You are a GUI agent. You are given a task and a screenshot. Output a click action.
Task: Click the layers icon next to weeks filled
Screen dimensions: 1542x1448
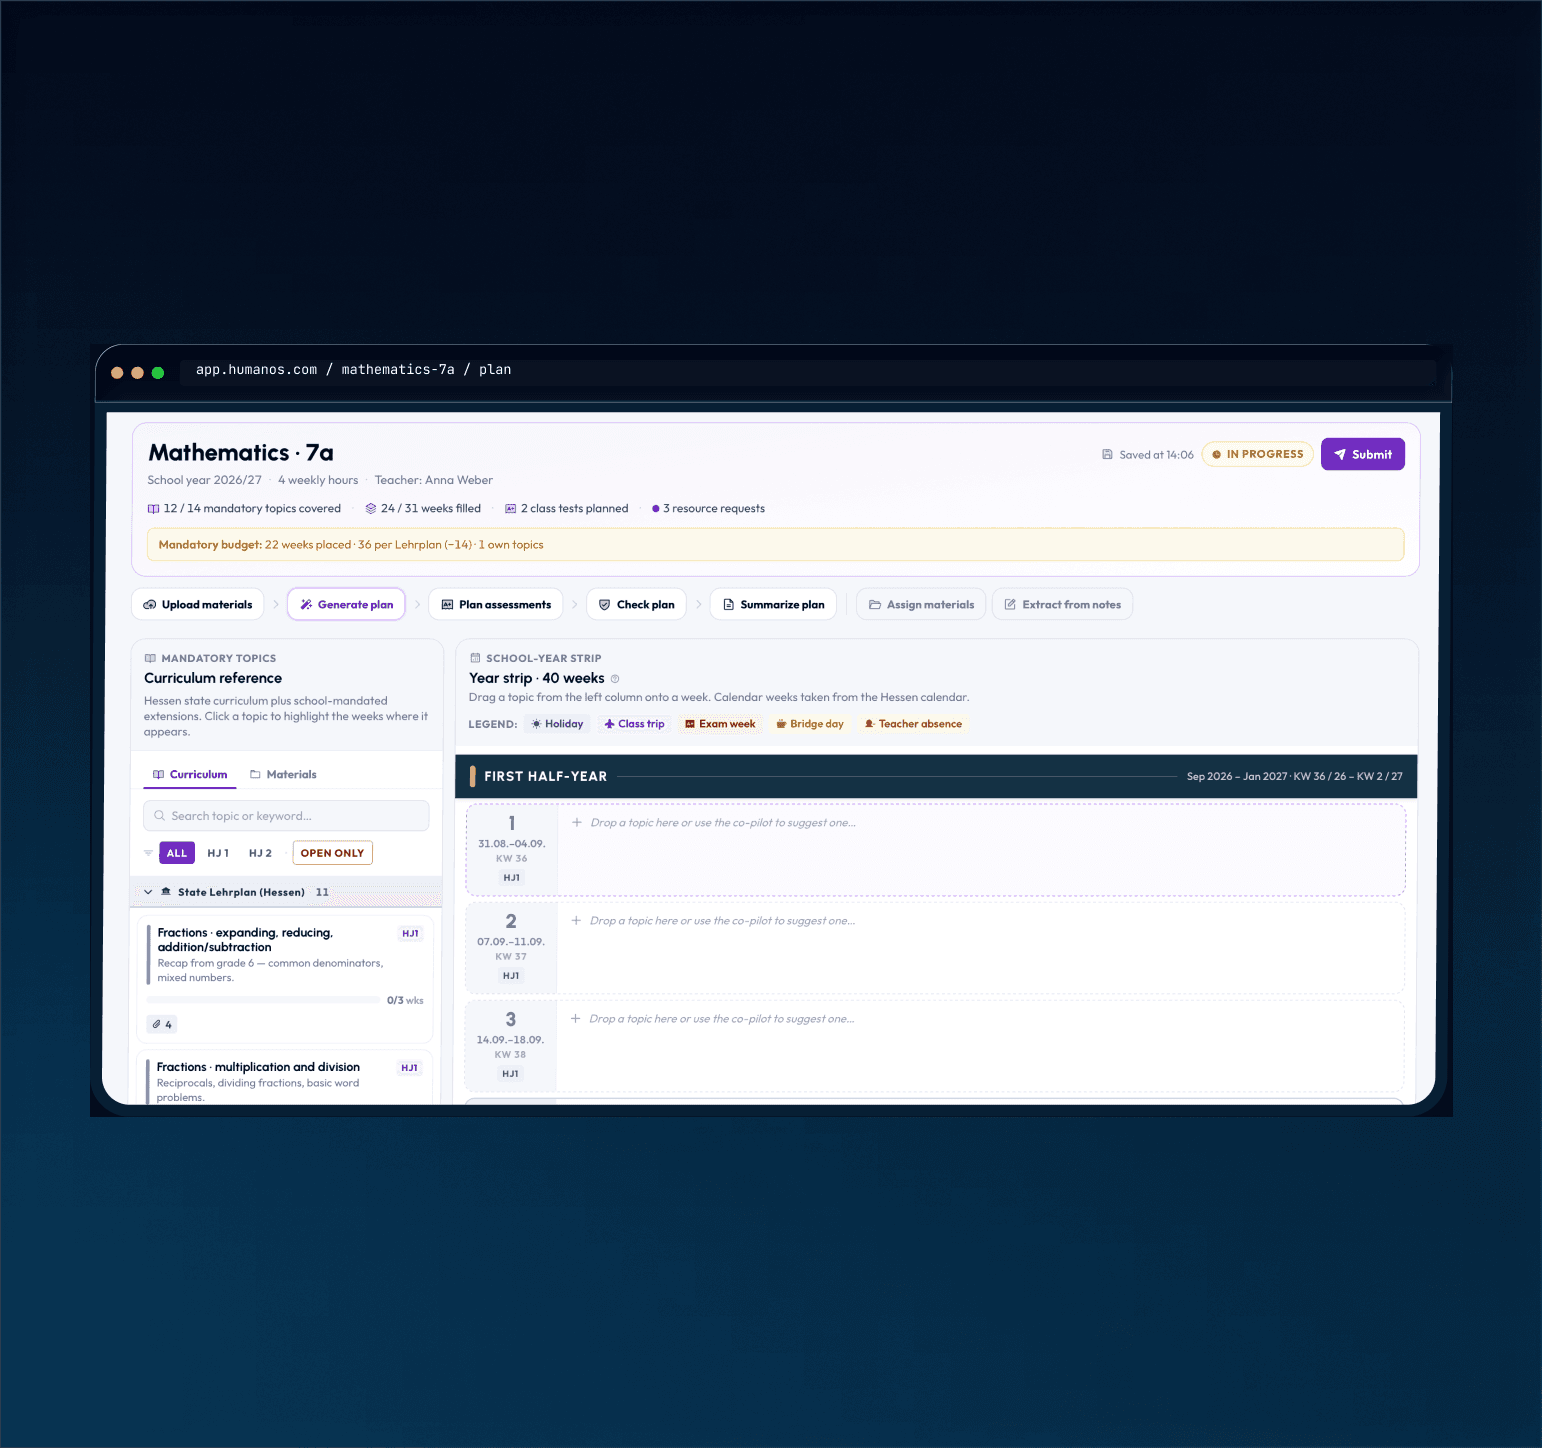[x=371, y=509]
